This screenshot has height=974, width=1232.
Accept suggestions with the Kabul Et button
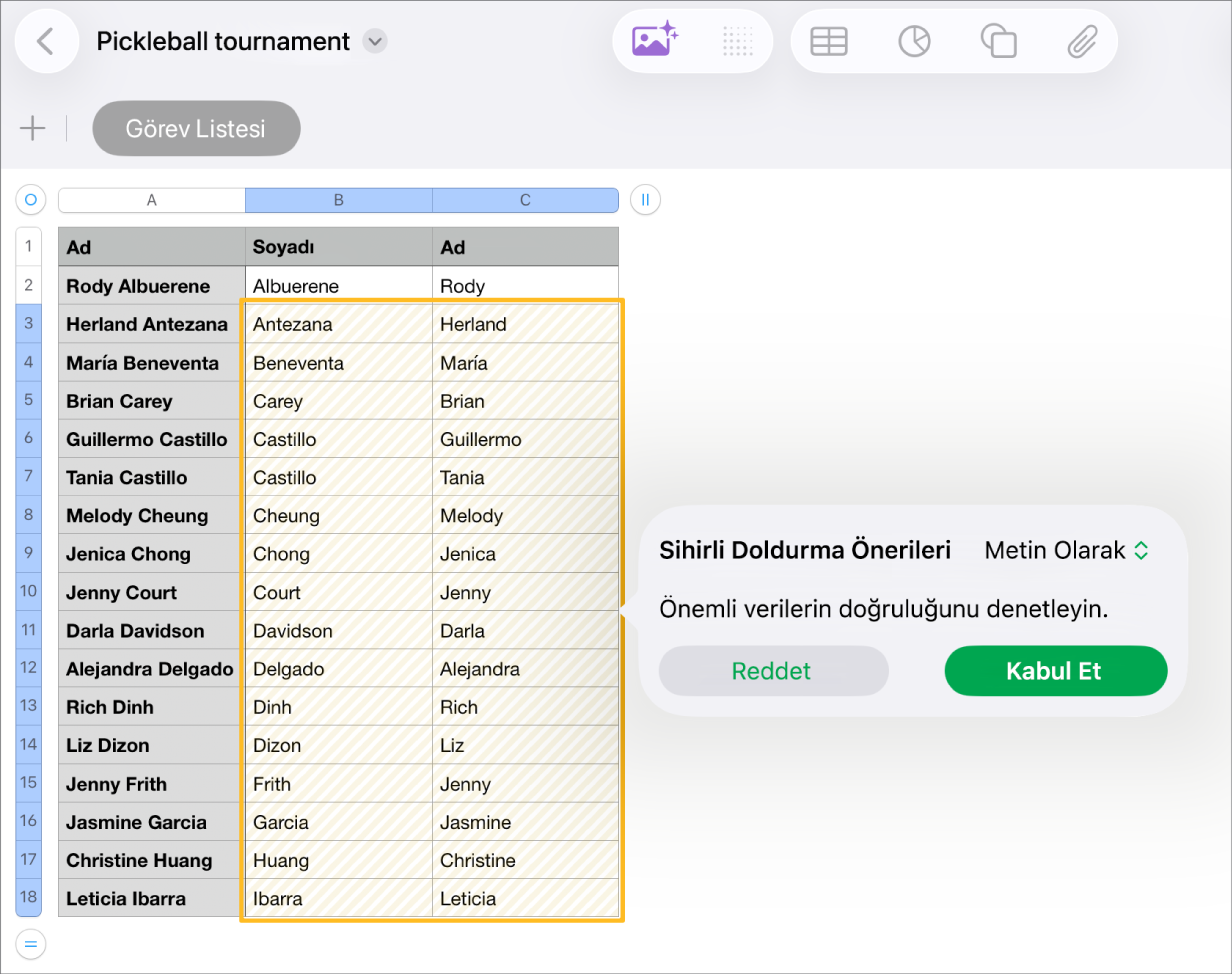click(x=1055, y=671)
